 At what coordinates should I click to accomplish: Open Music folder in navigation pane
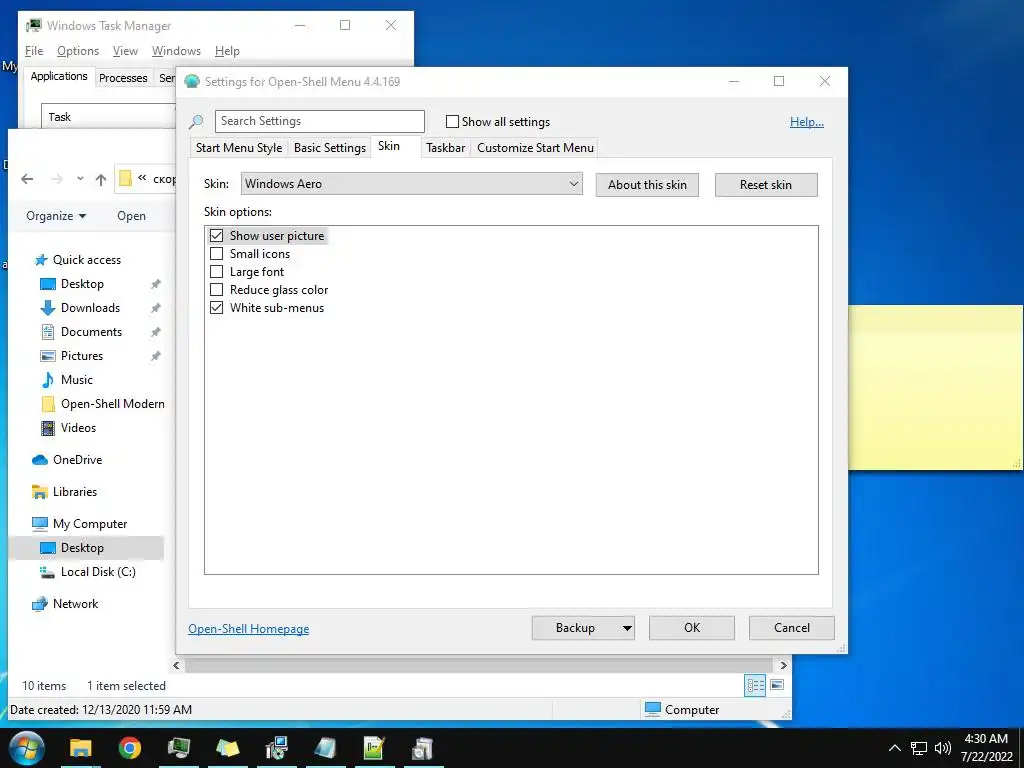tap(76, 379)
